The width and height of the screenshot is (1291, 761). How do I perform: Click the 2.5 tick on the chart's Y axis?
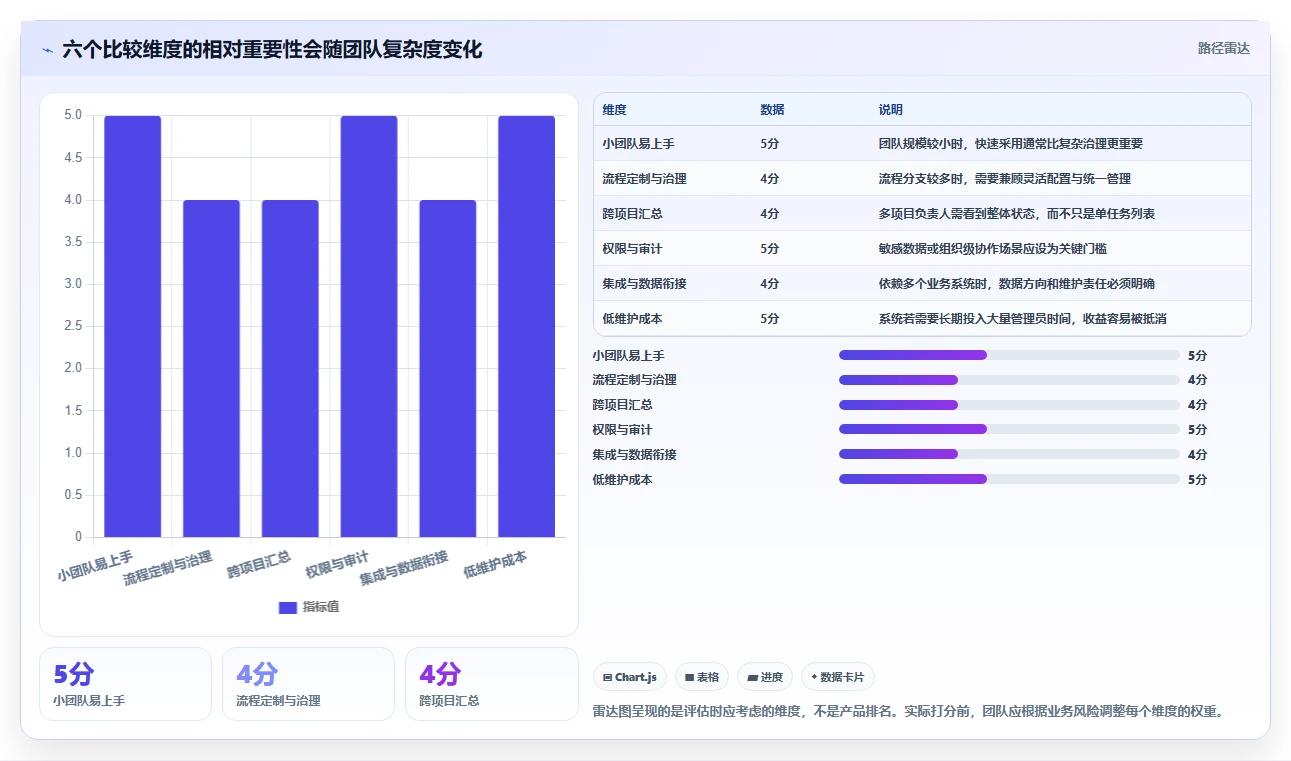coord(73,326)
